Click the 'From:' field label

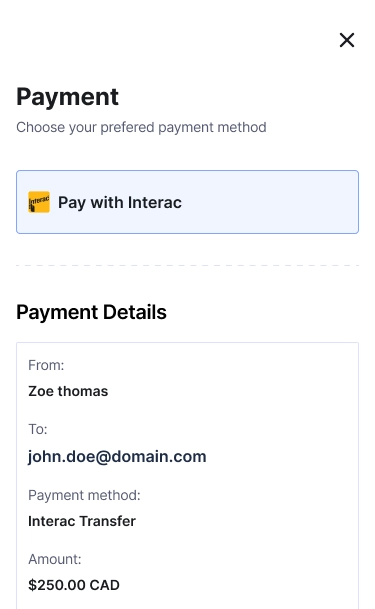tap(46, 365)
